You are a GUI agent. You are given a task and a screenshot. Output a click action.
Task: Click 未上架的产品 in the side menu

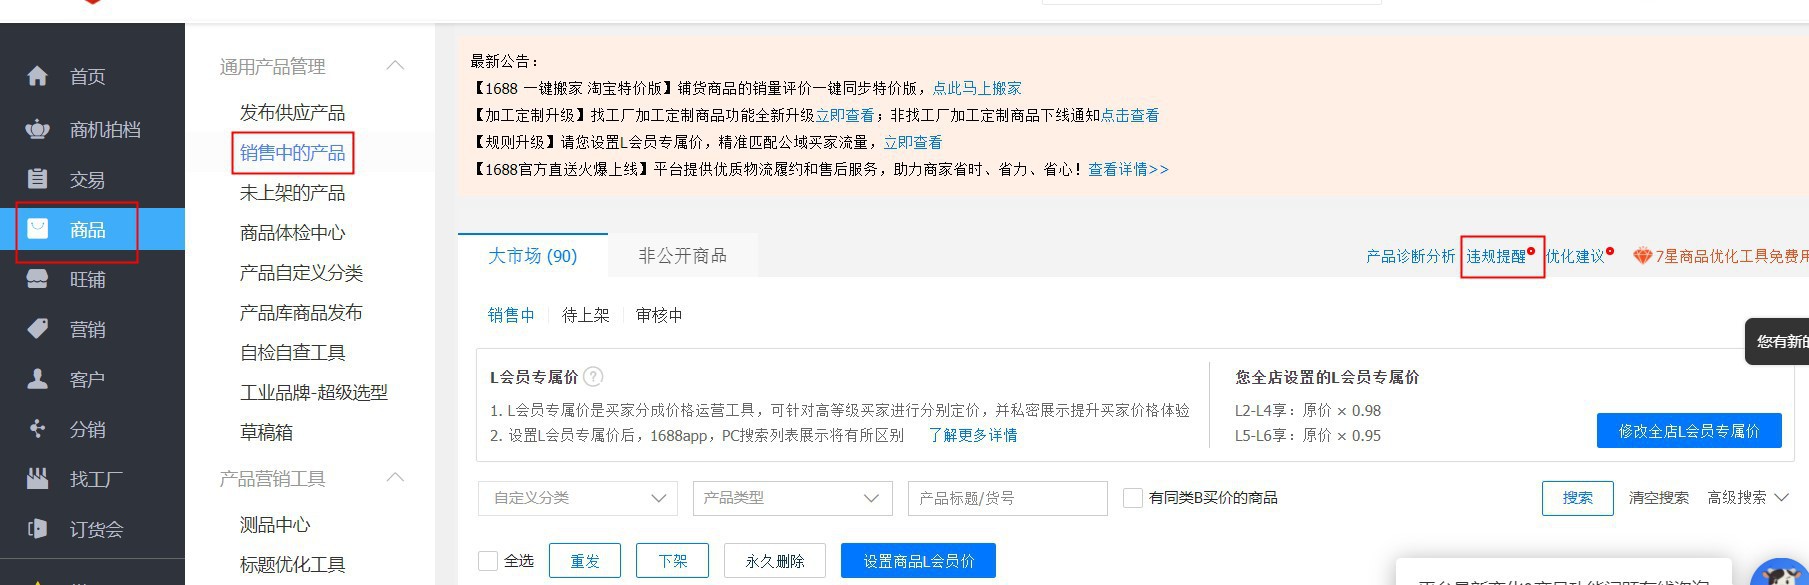tap(292, 193)
